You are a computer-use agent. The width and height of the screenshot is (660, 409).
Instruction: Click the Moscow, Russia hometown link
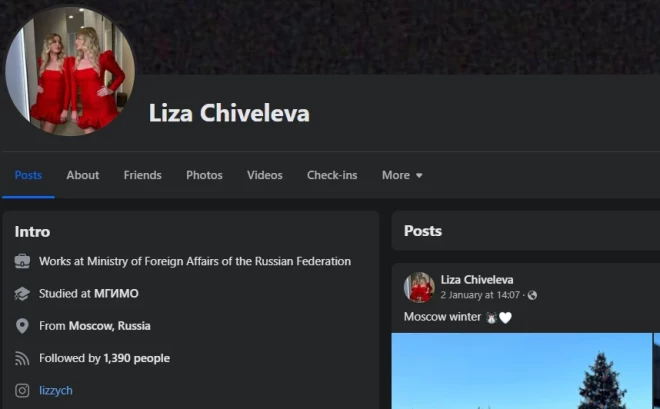[109, 326]
